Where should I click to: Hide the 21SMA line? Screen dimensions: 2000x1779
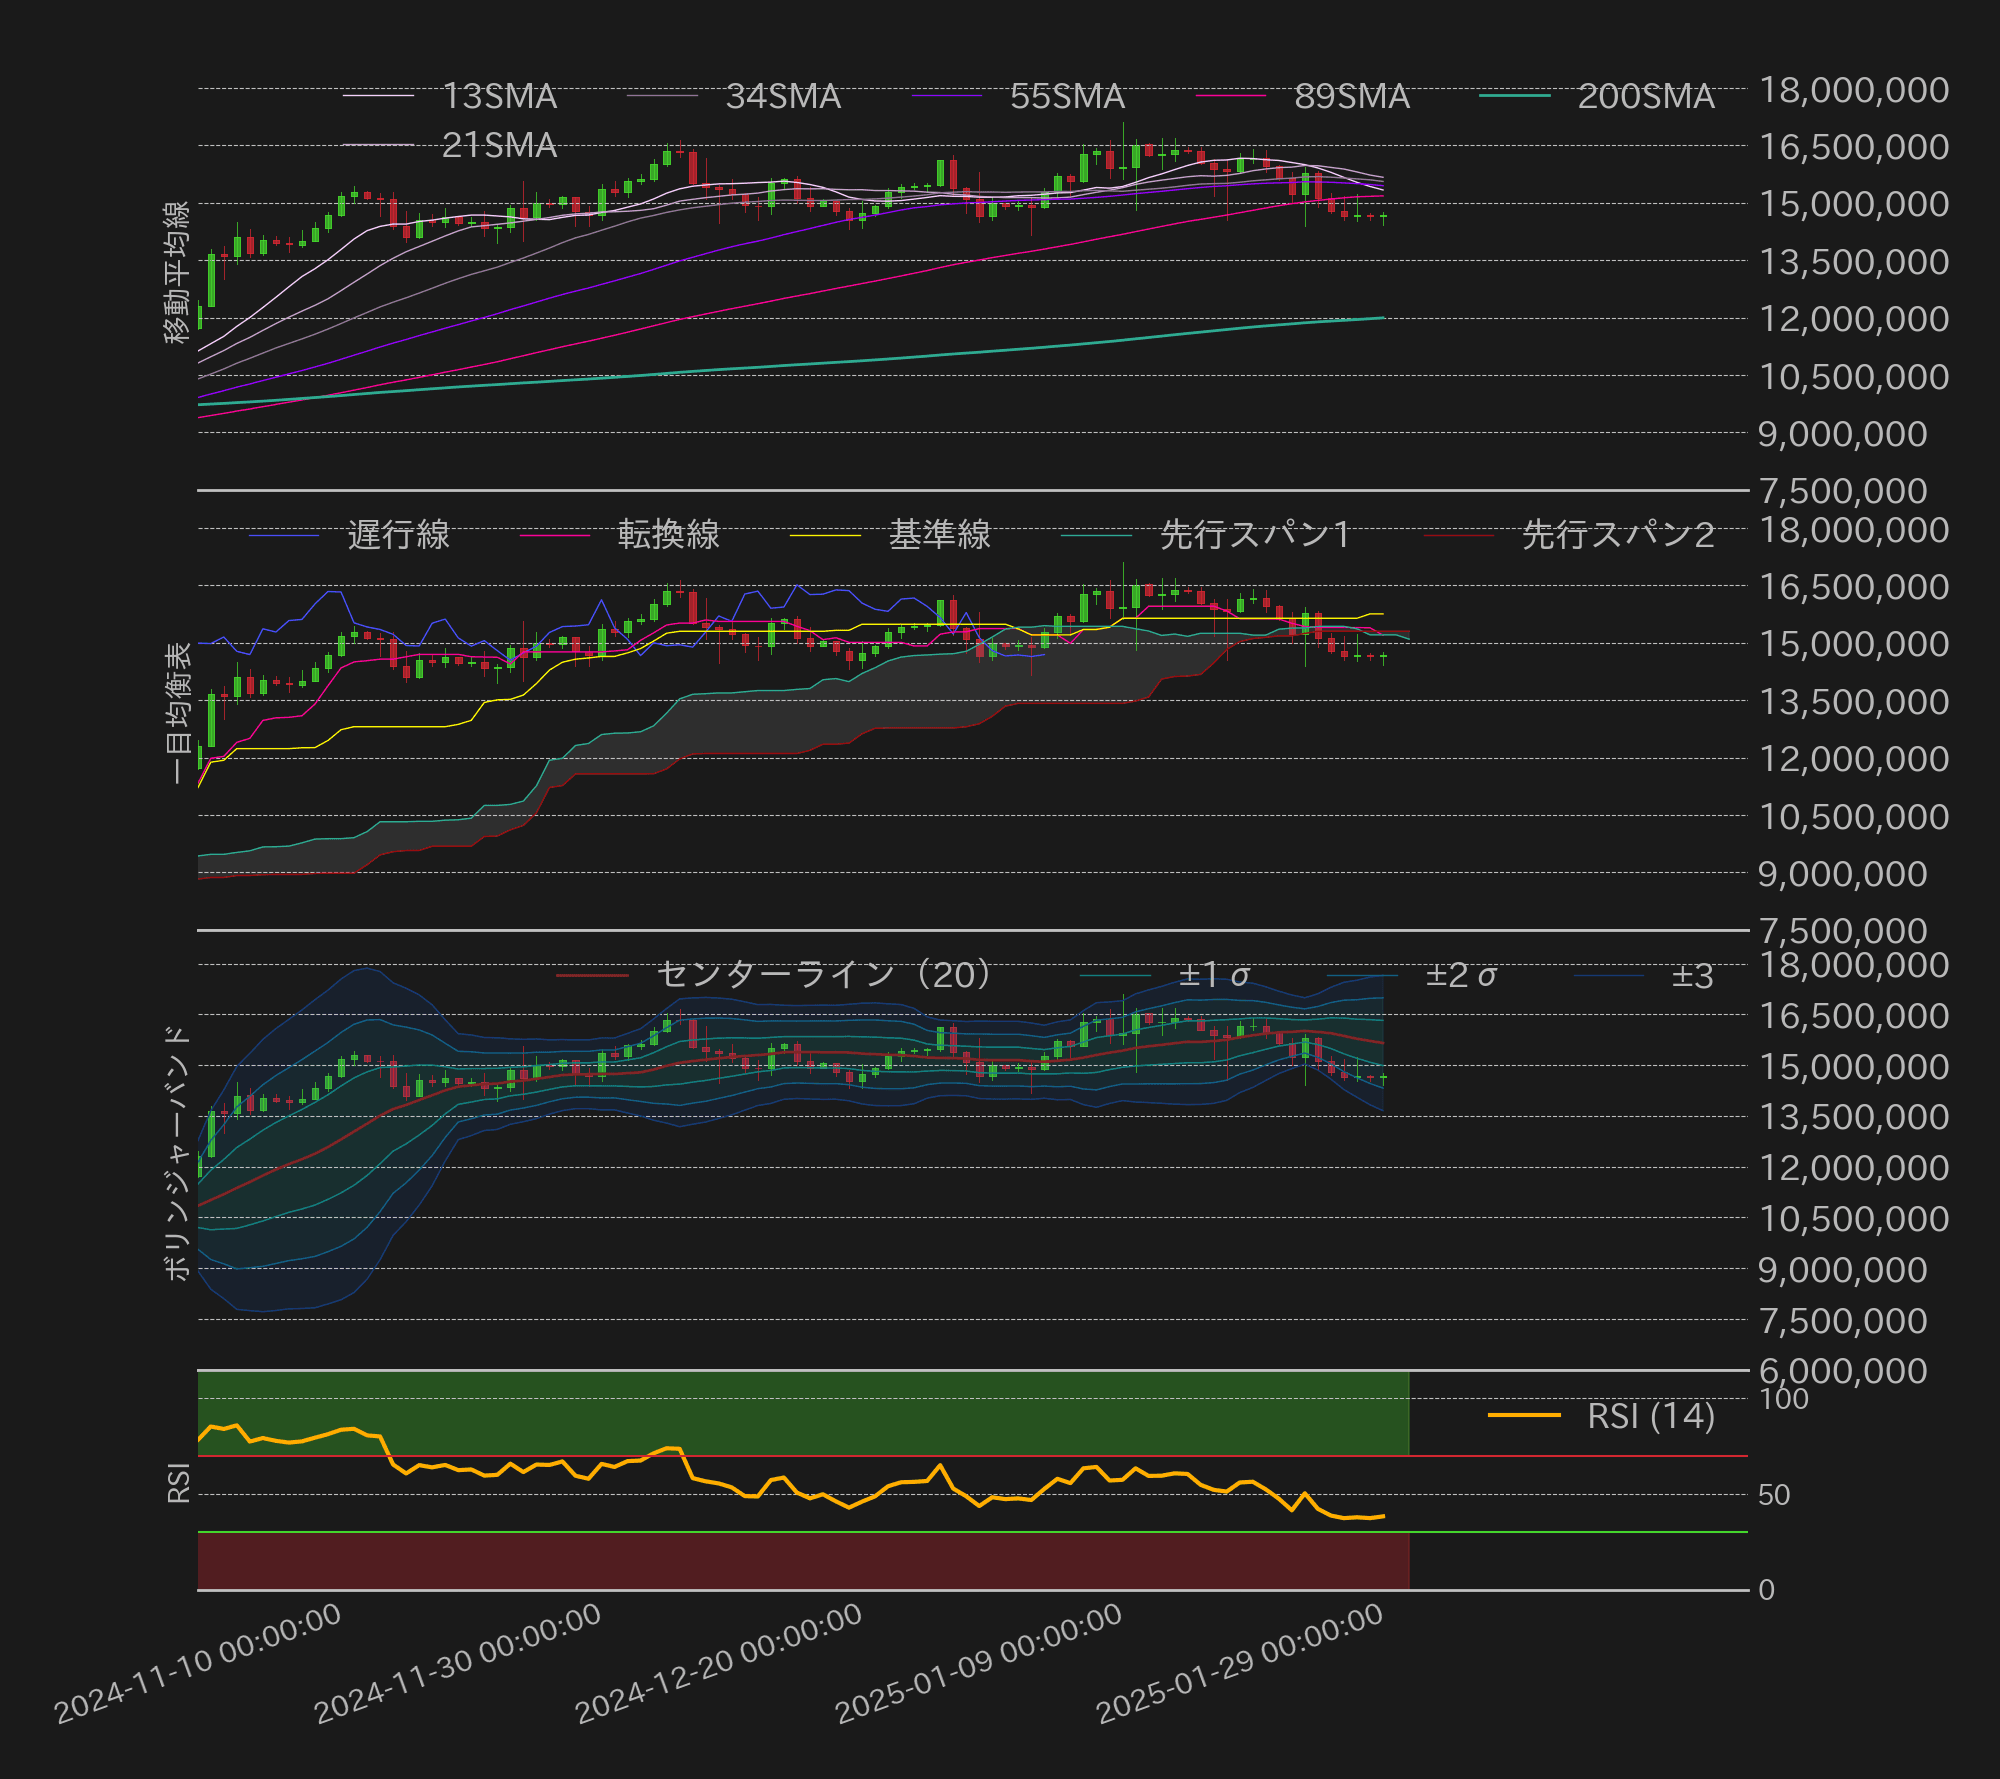[x=501, y=147]
